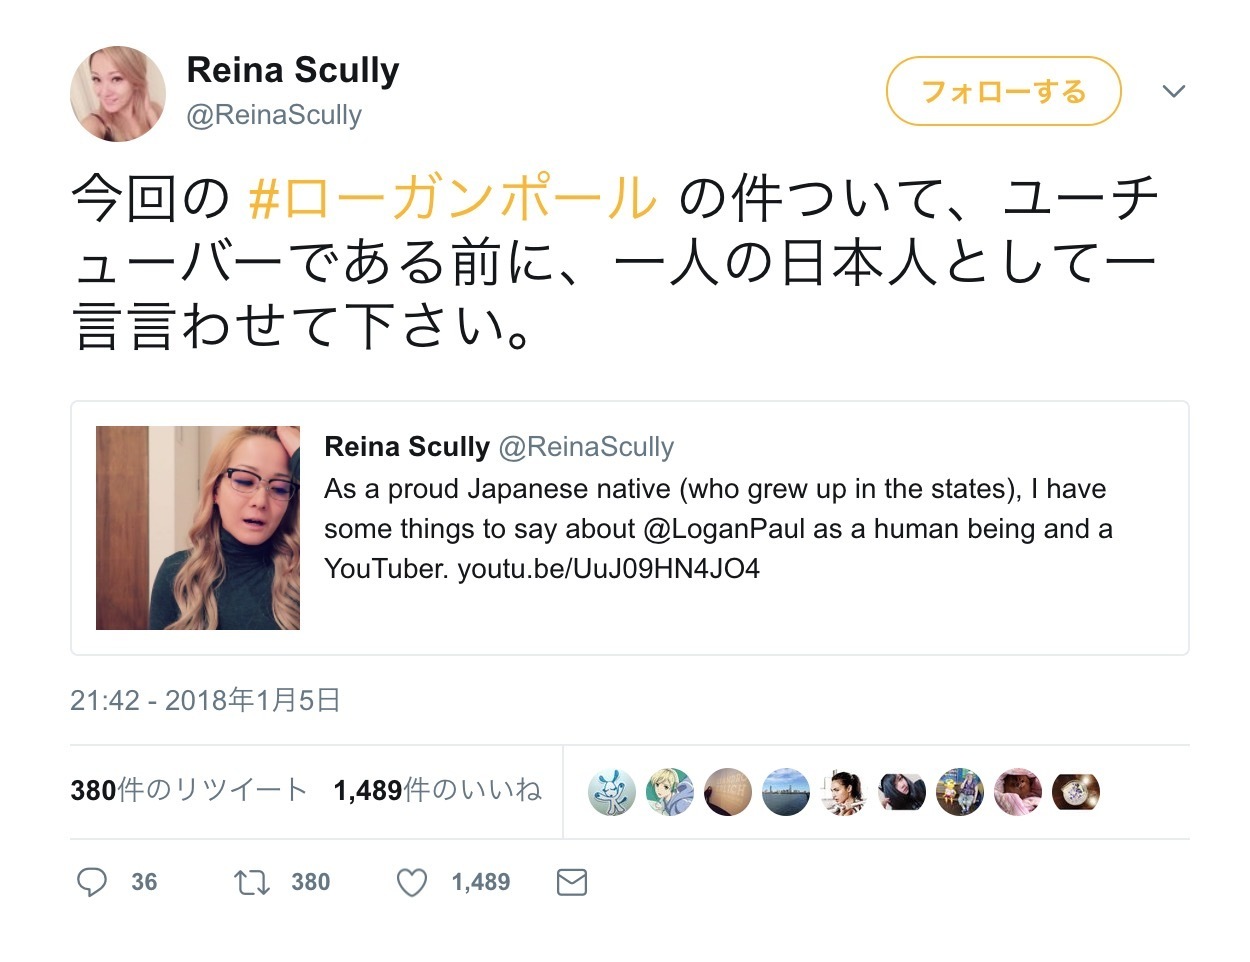Open tweet options chevron dropdown

[1174, 91]
